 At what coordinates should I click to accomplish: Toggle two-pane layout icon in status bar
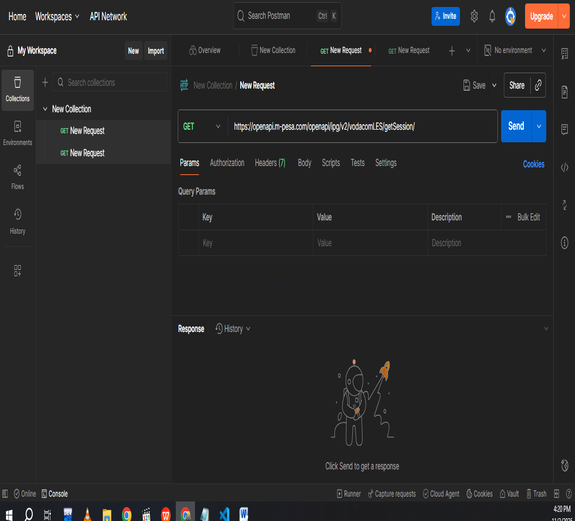tap(556, 494)
